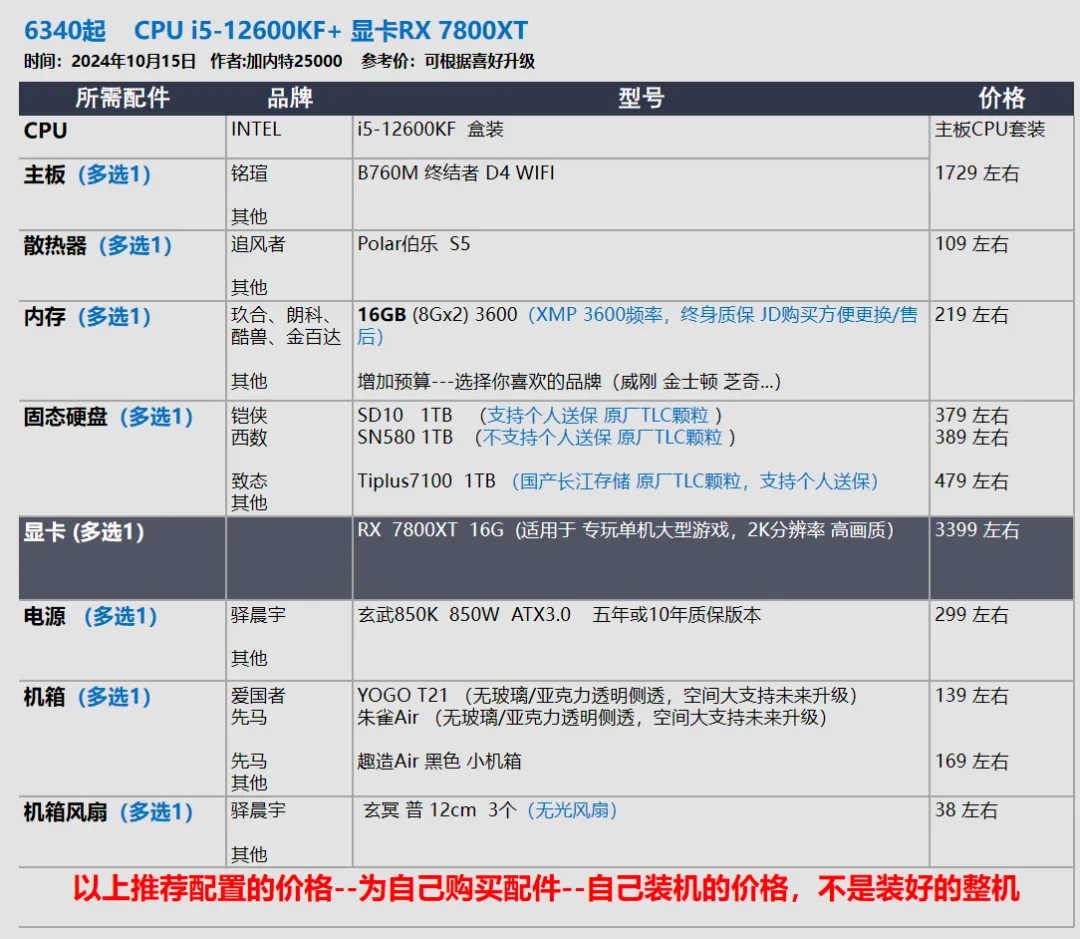Click the '品牌' column header
This screenshot has width=1080, height=939.
tap(290, 98)
